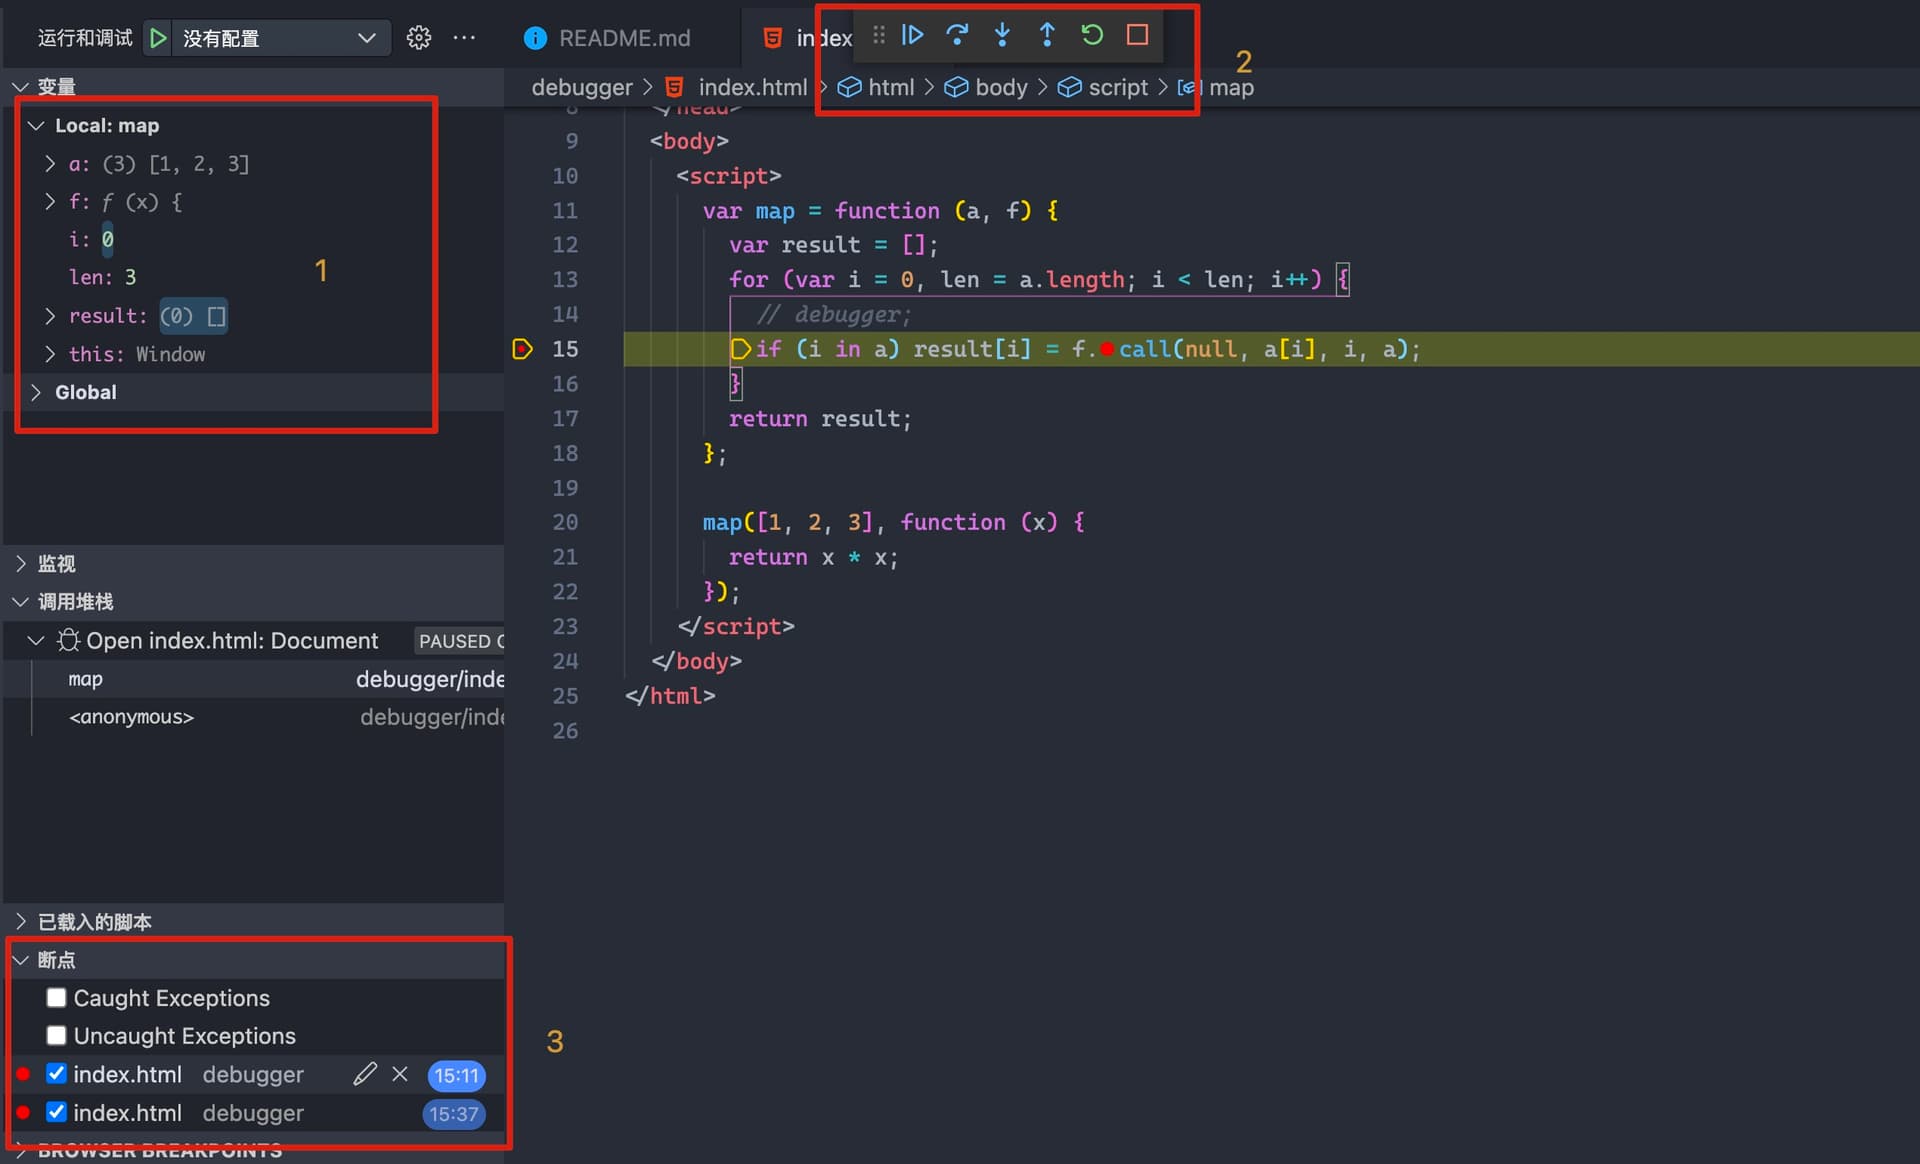
Task: Click the Step Over debug icon
Action: tap(957, 35)
